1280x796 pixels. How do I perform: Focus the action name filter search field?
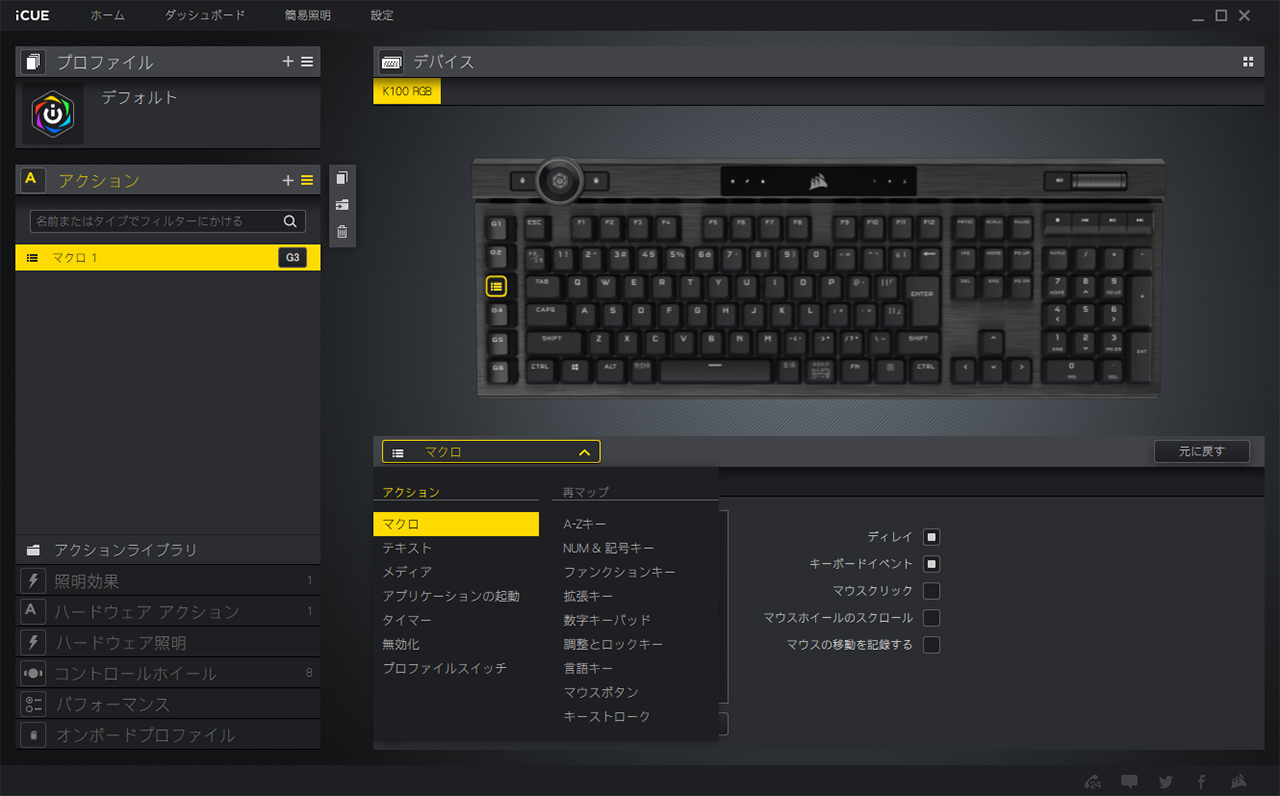coord(168,221)
